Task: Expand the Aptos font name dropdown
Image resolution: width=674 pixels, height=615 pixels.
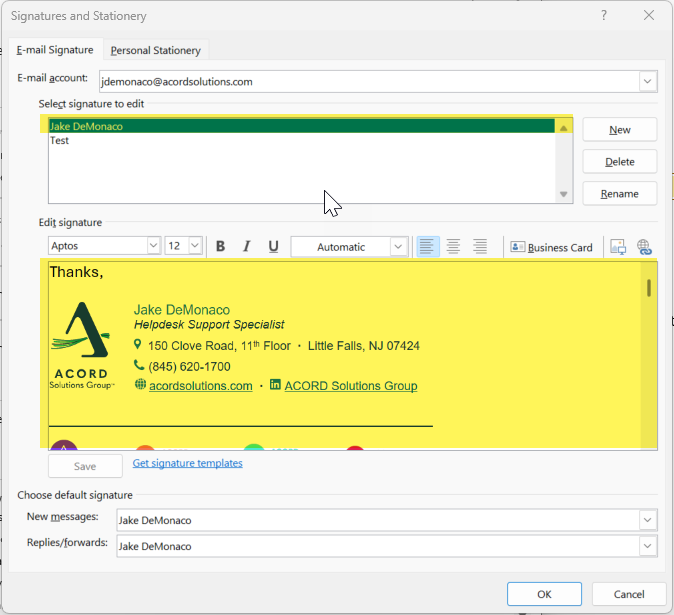Action: click(153, 246)
